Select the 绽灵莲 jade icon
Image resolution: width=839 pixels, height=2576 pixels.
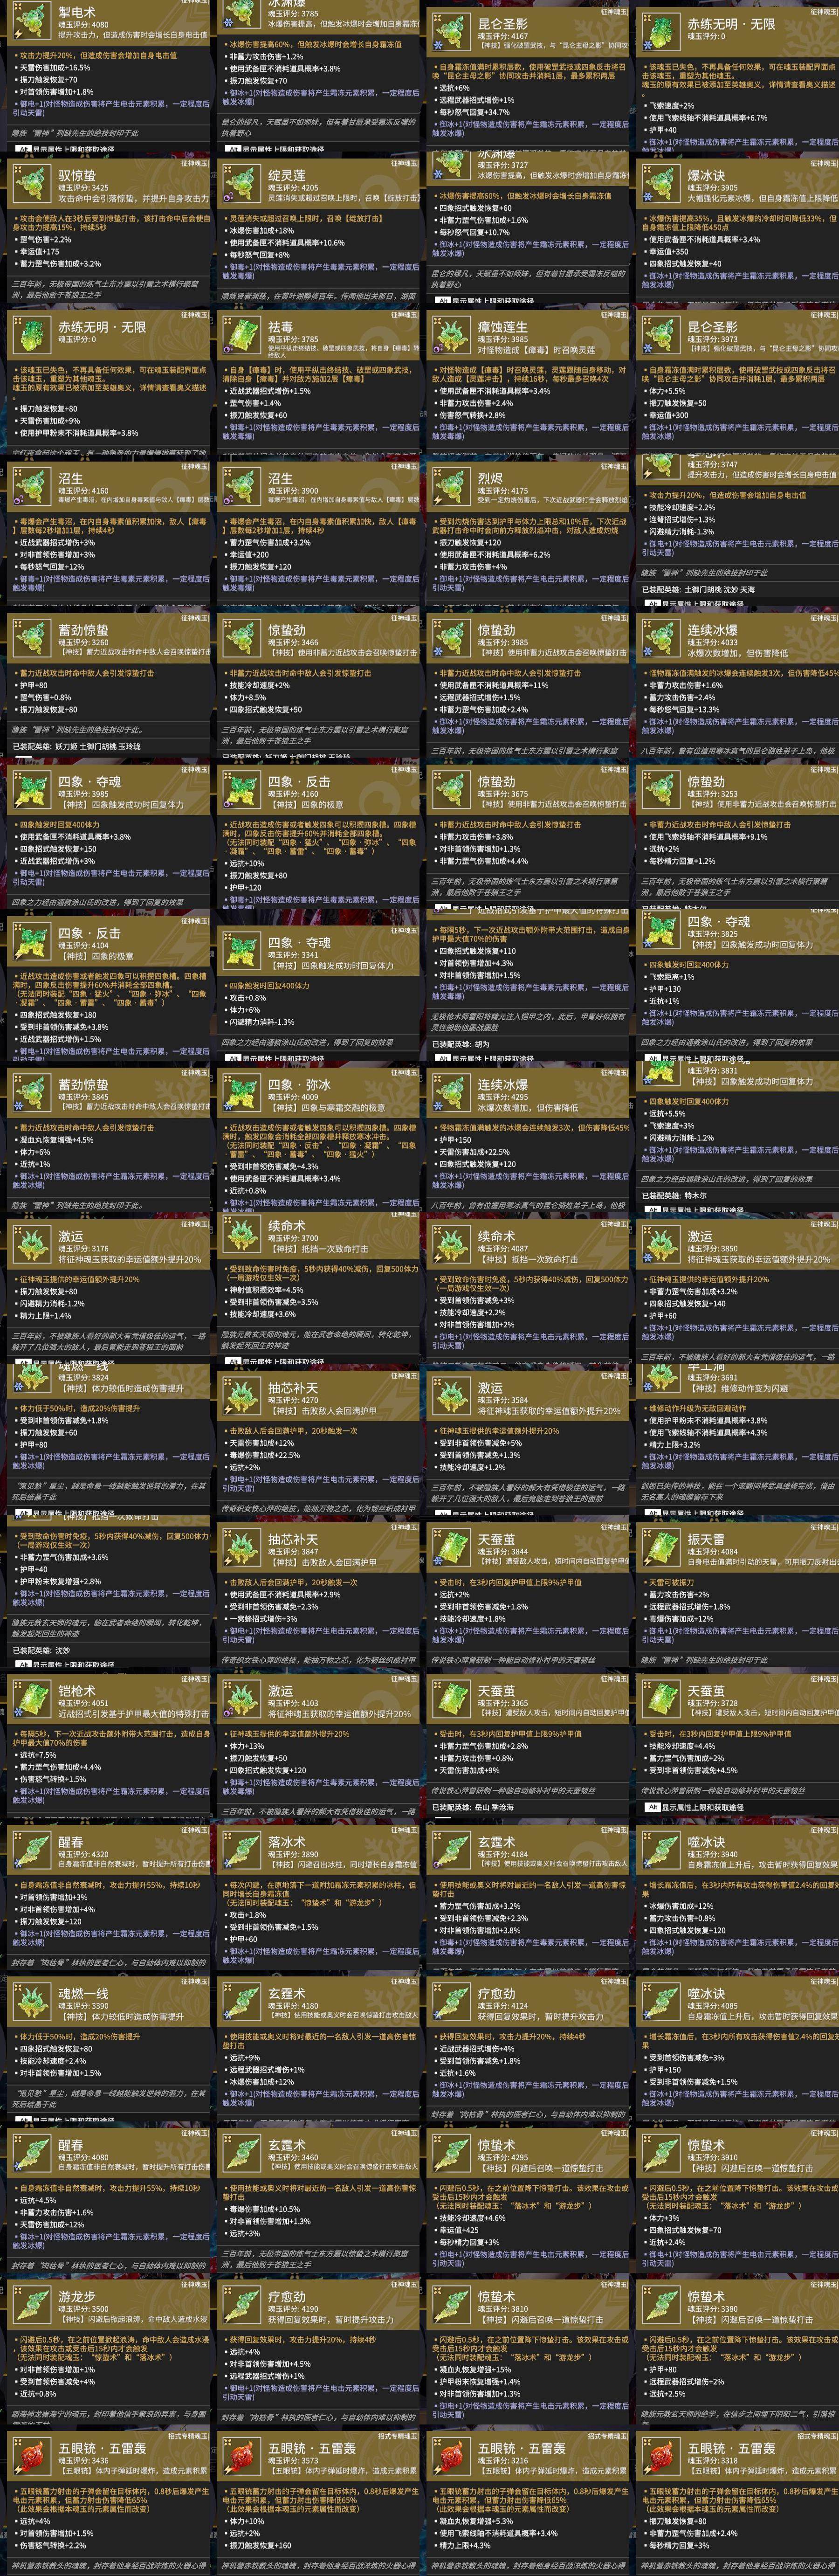pyautogui.click(x=240, y=181)
